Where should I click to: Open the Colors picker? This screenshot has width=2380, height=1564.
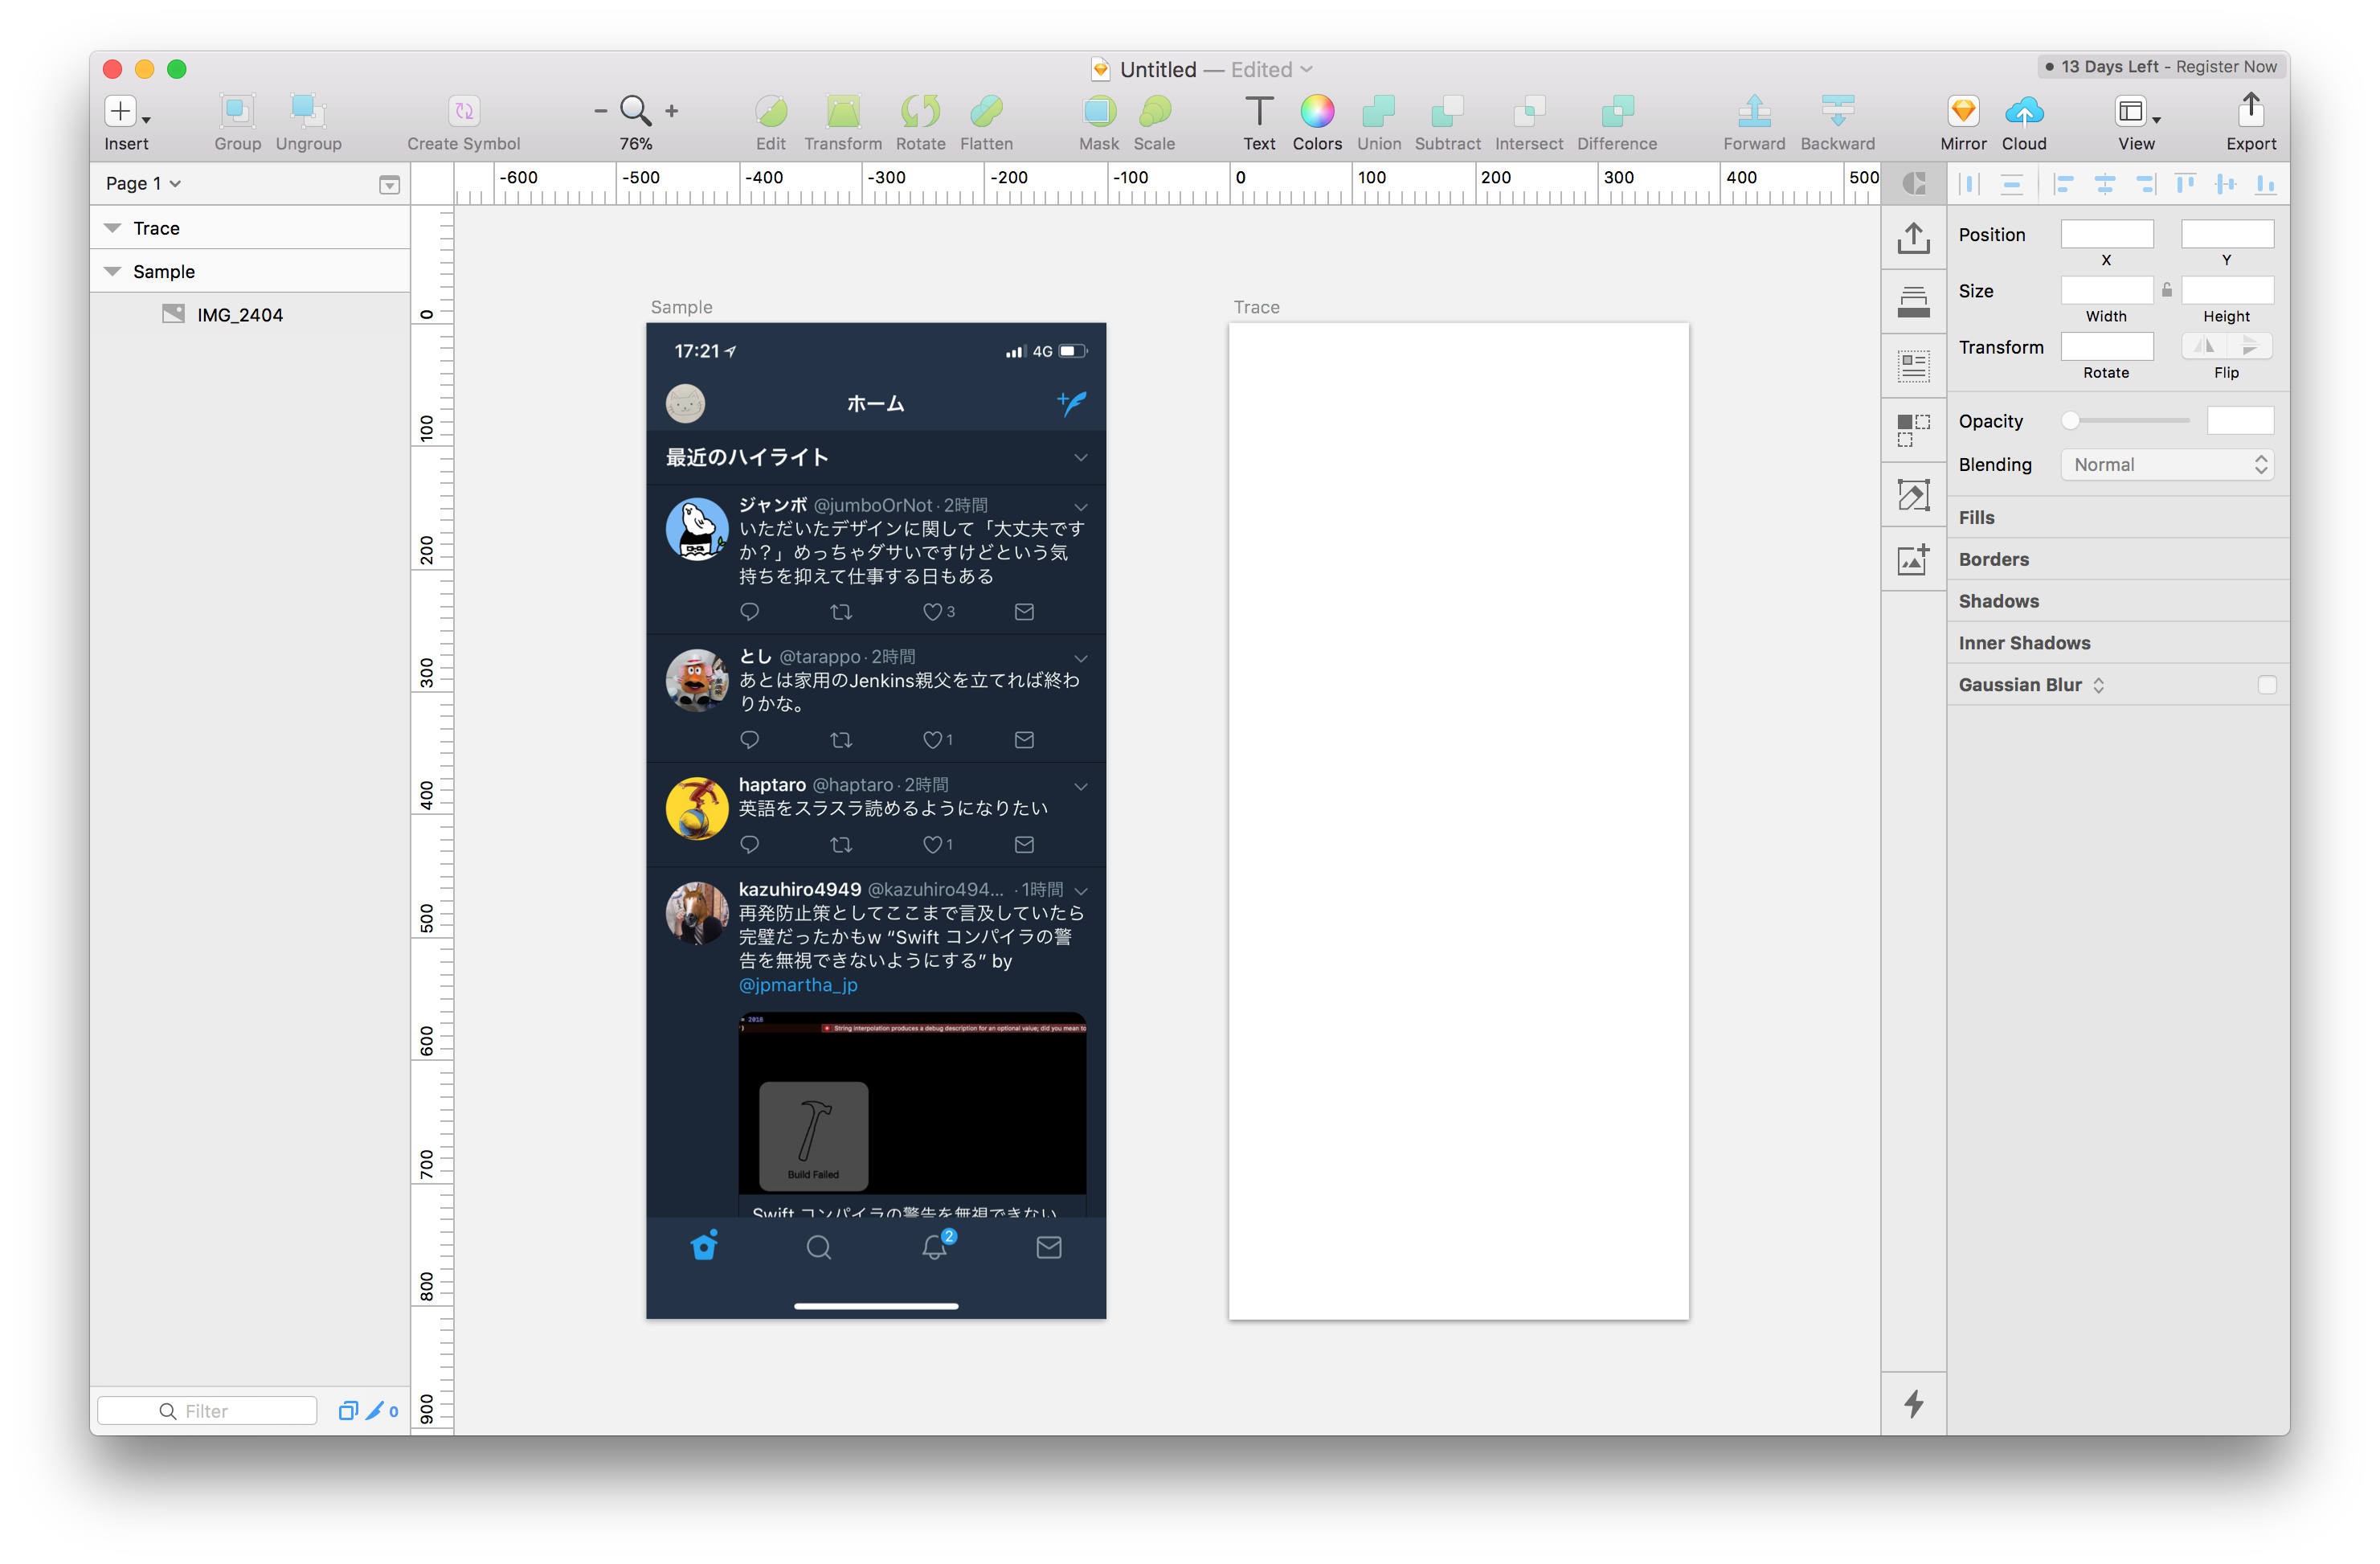tap(1317, 111)
